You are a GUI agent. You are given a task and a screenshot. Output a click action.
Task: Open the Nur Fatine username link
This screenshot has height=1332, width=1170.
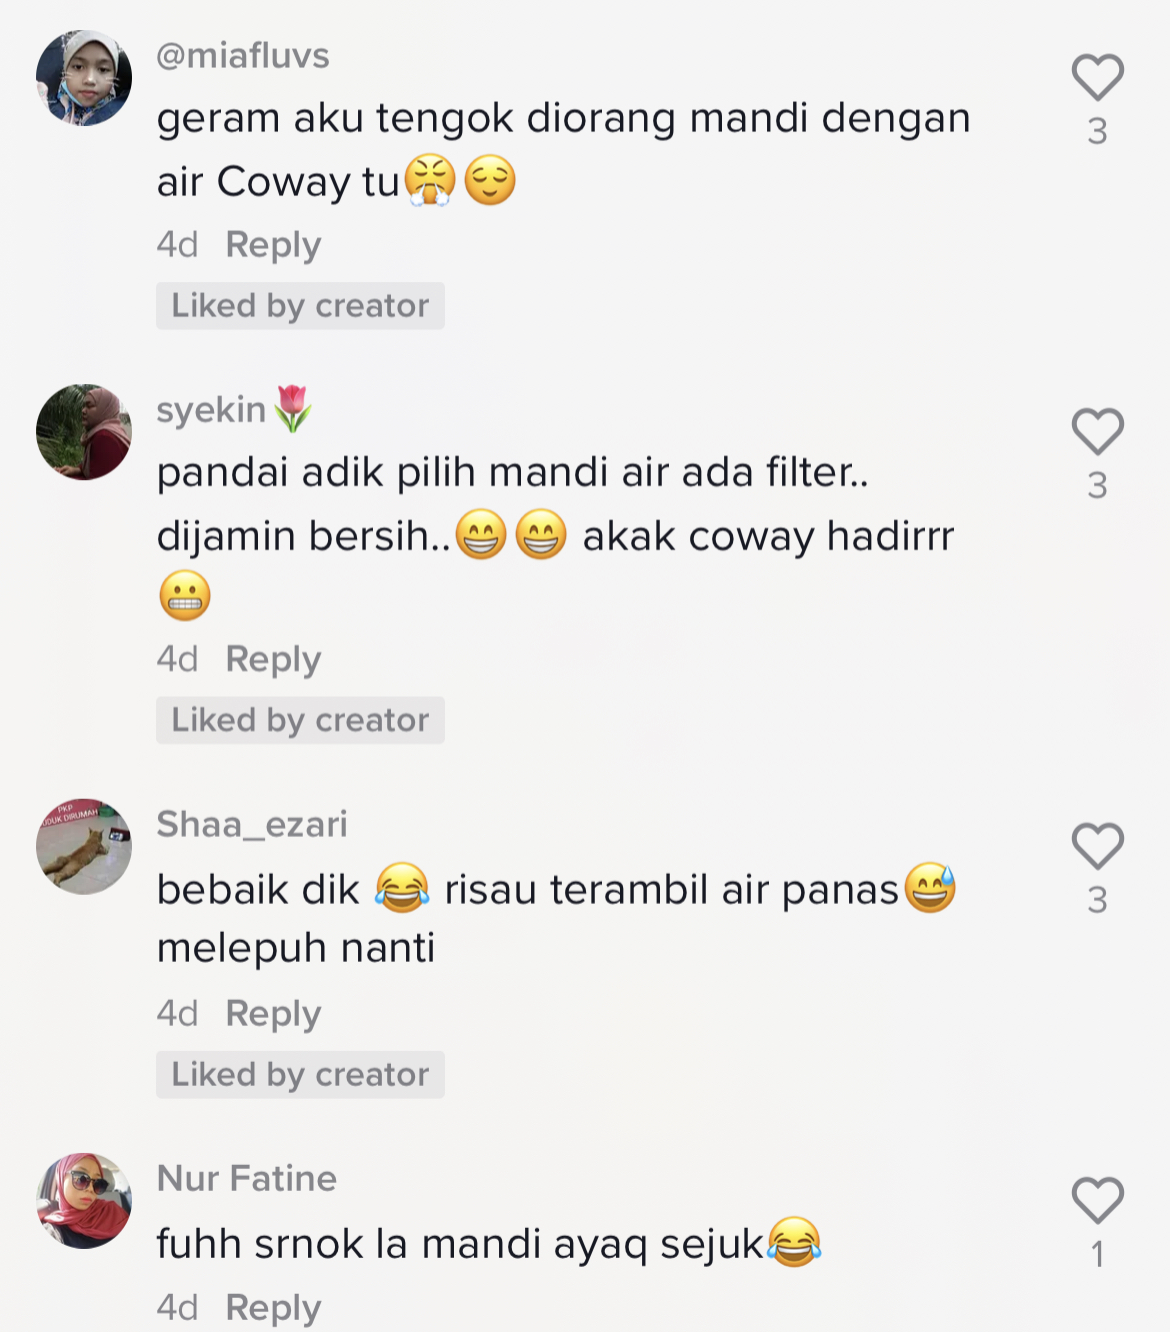[x=247, y=1179]
